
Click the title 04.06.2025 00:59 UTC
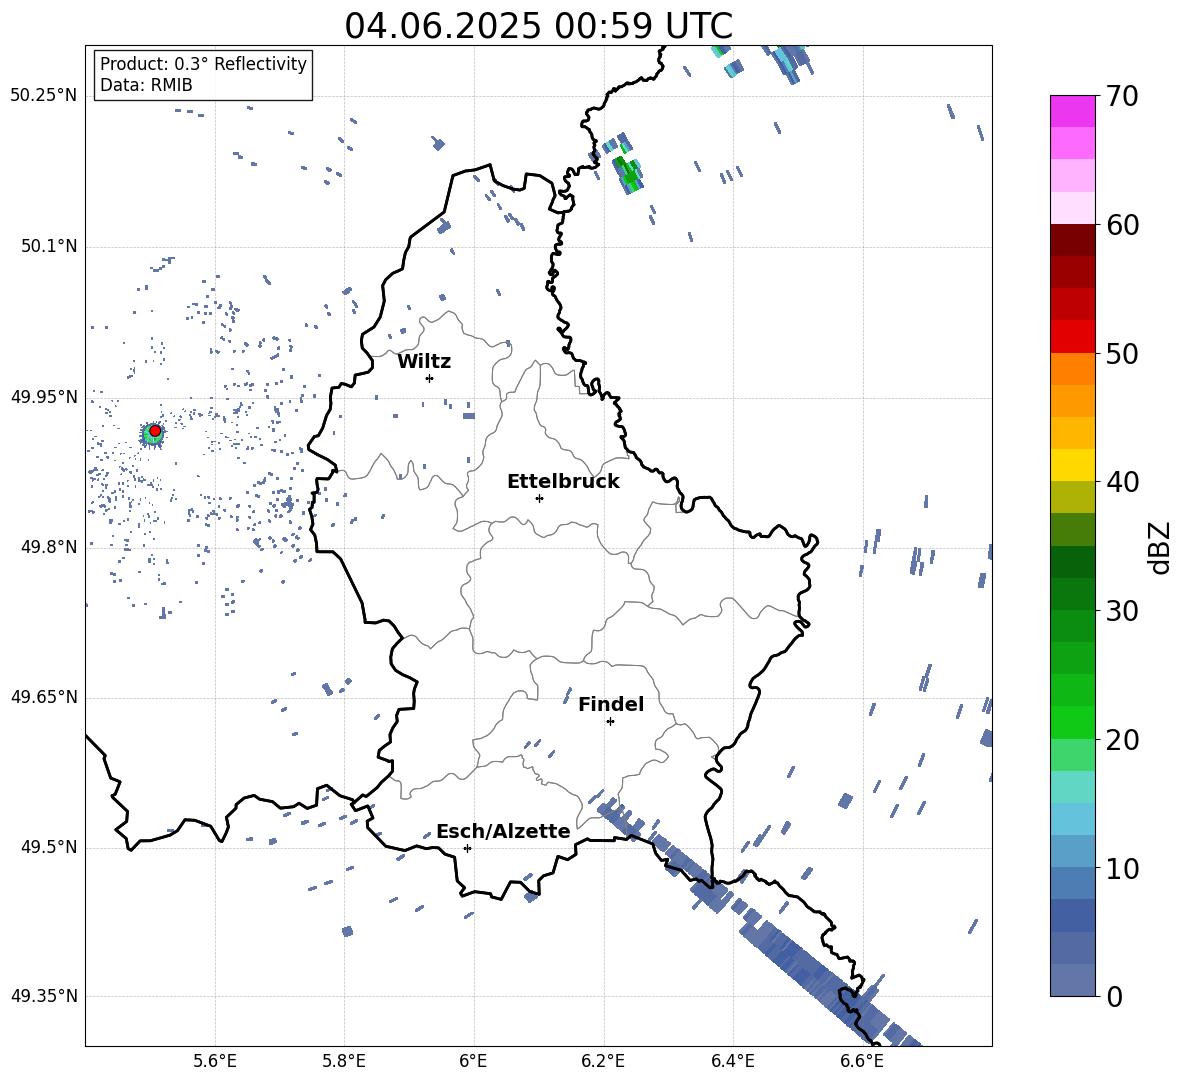click(538, 26)
